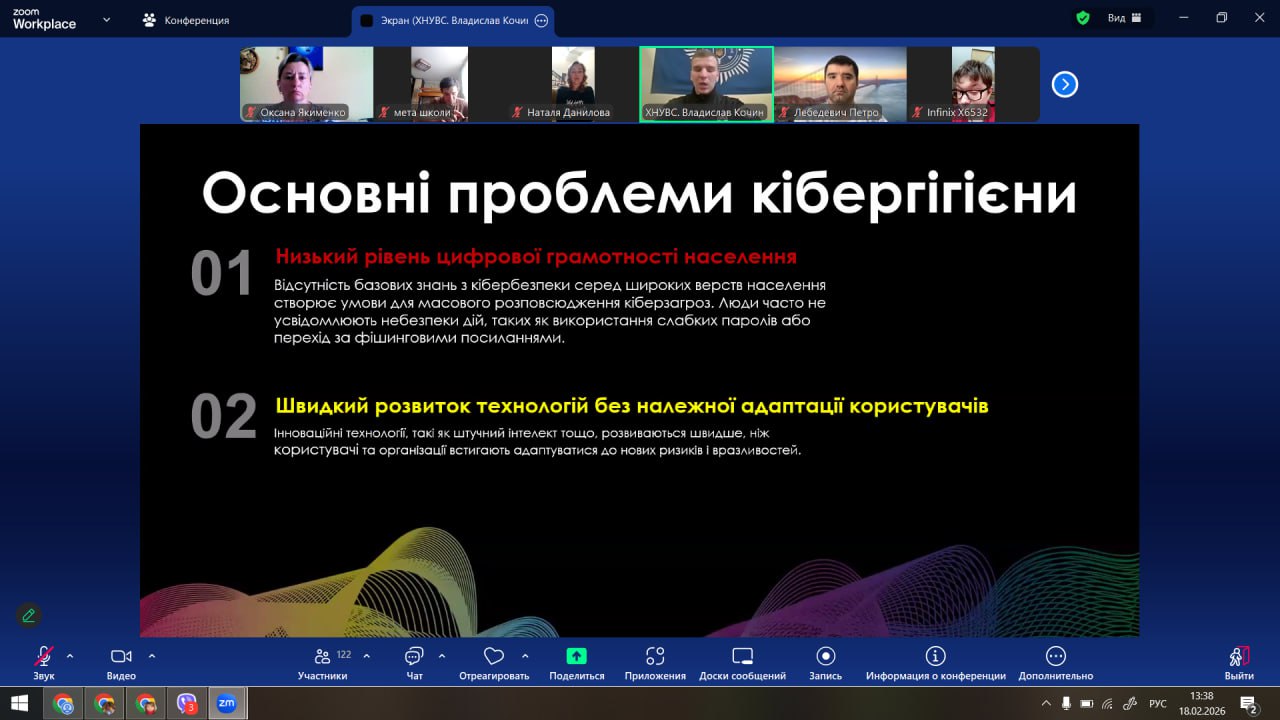
Task: Open the Чат chat panel
Action: [x=414, y=657]
